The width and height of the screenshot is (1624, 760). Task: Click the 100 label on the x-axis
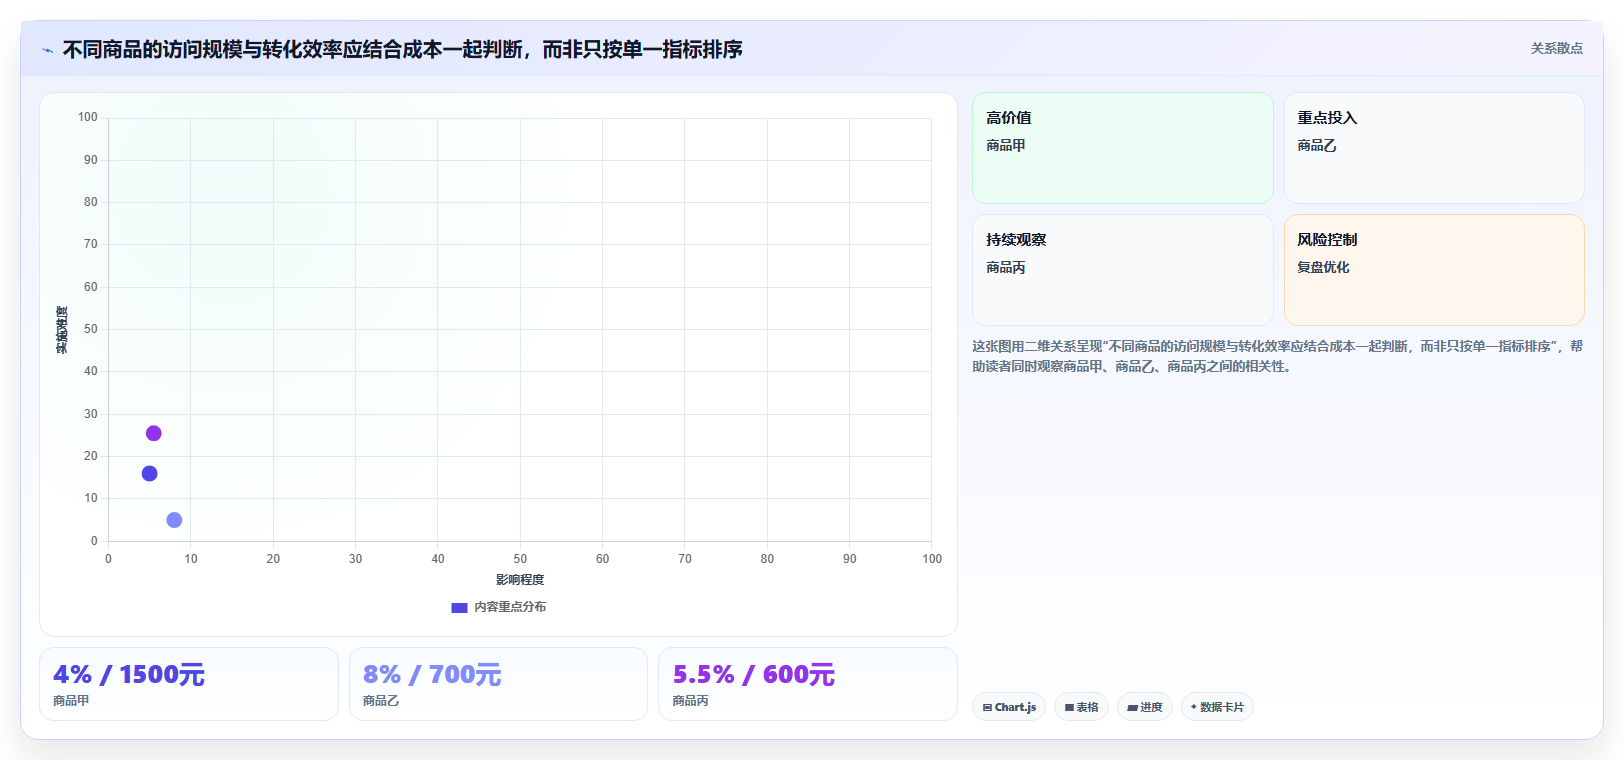(932, 559)
